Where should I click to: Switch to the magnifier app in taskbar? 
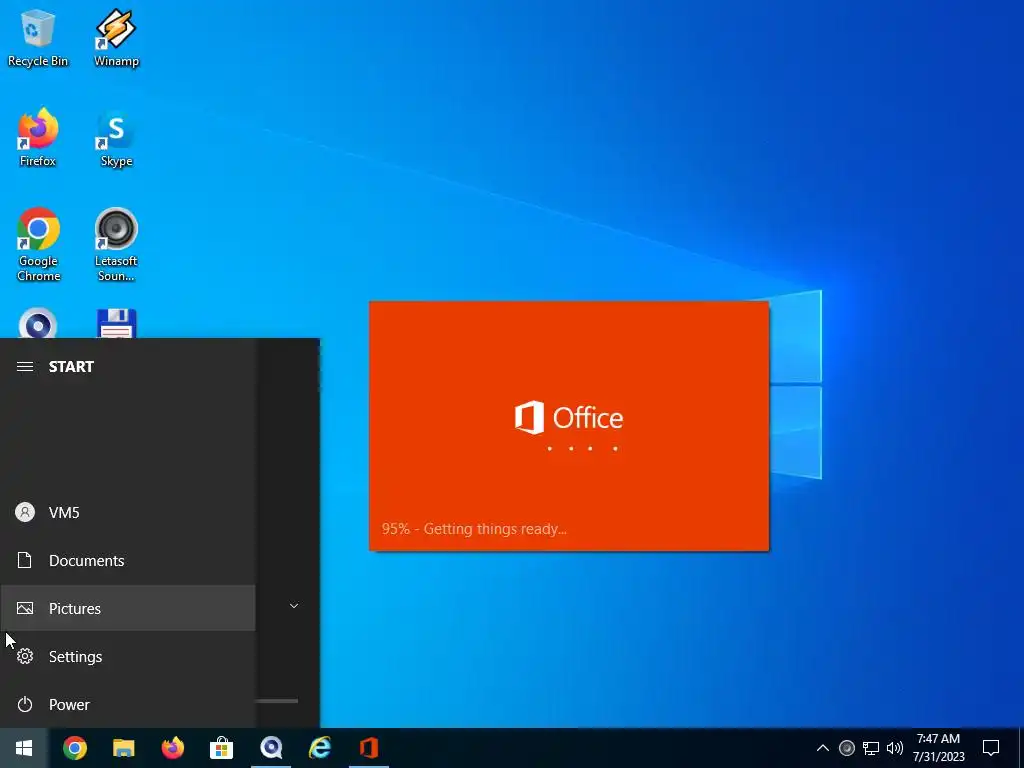click(x=271, y=748)
